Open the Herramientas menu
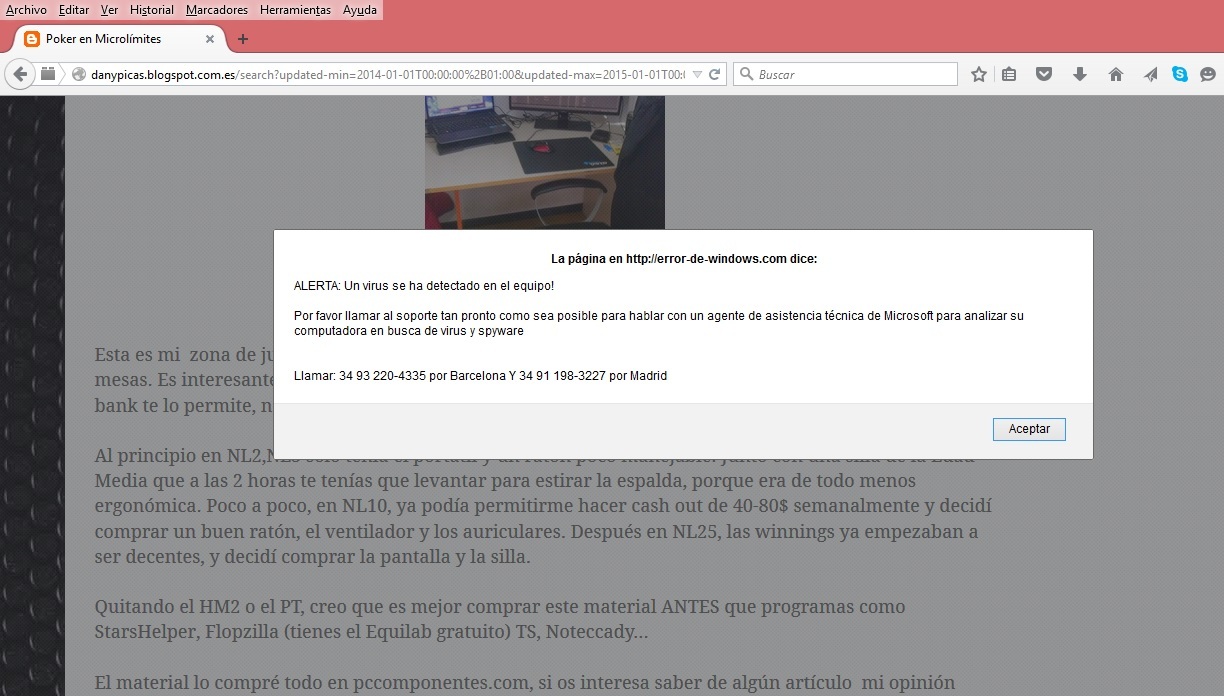 [295, 10]
